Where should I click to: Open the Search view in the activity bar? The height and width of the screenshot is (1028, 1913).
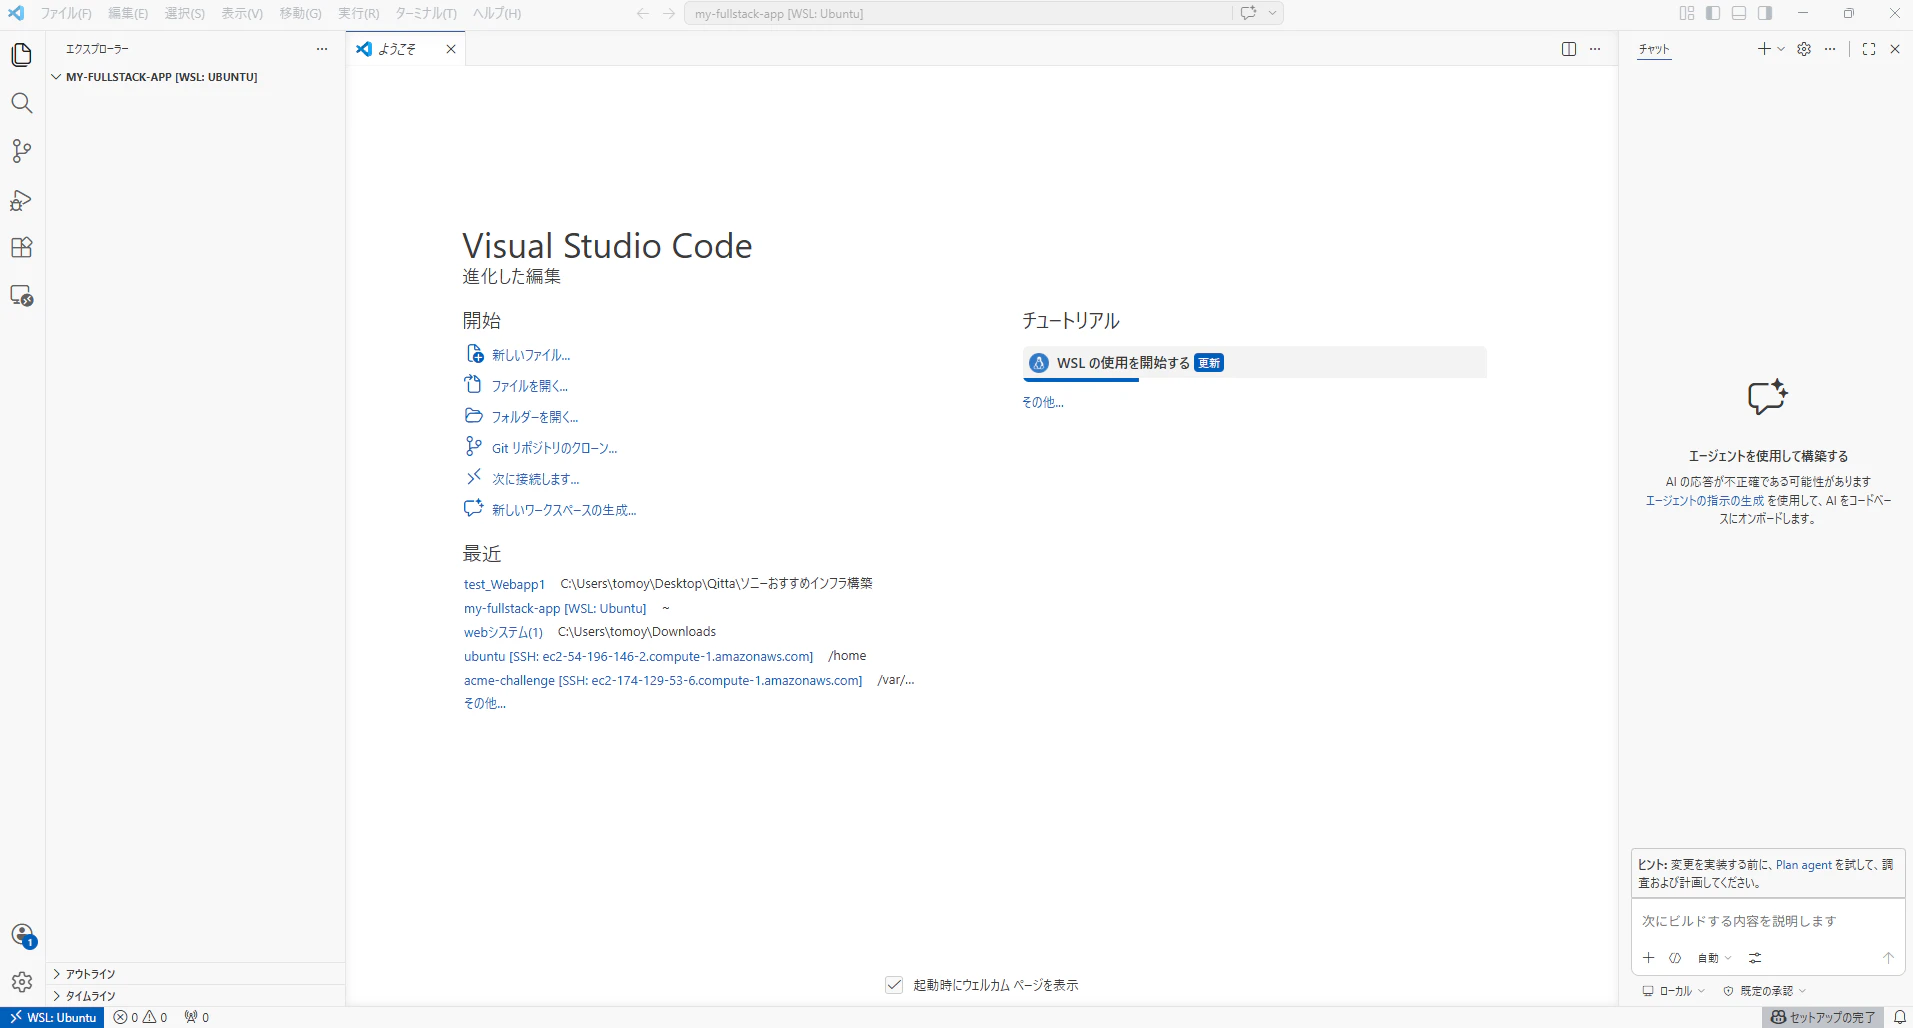(x=22, y=103)
